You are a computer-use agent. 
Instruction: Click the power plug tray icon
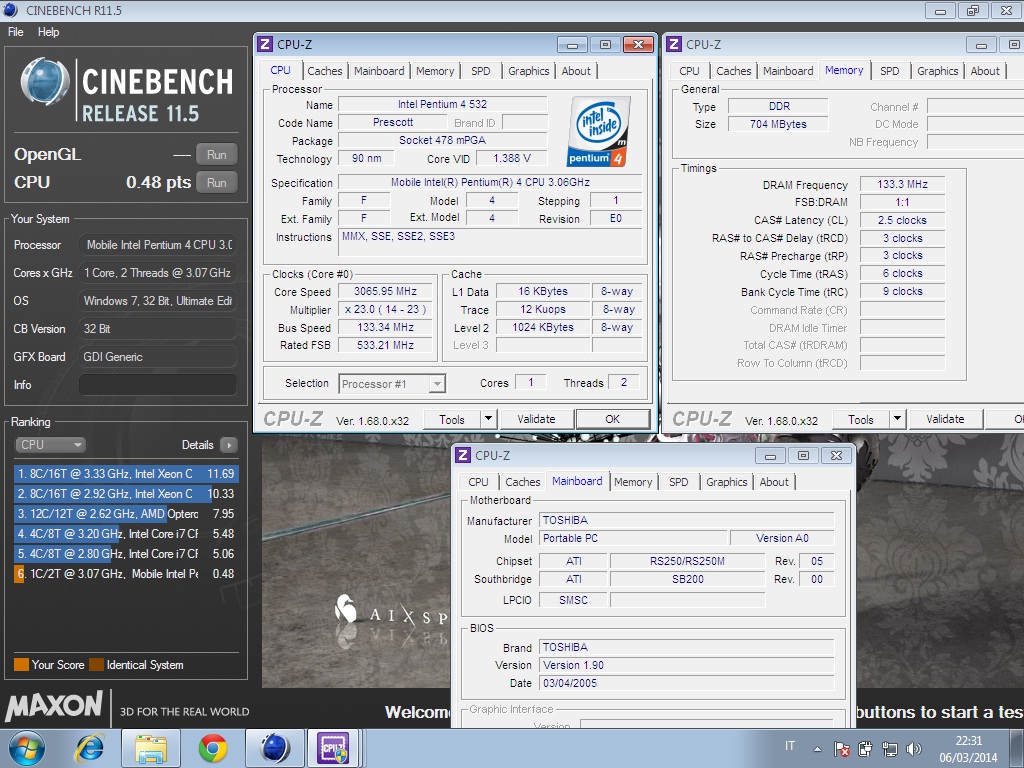(865, 749)
